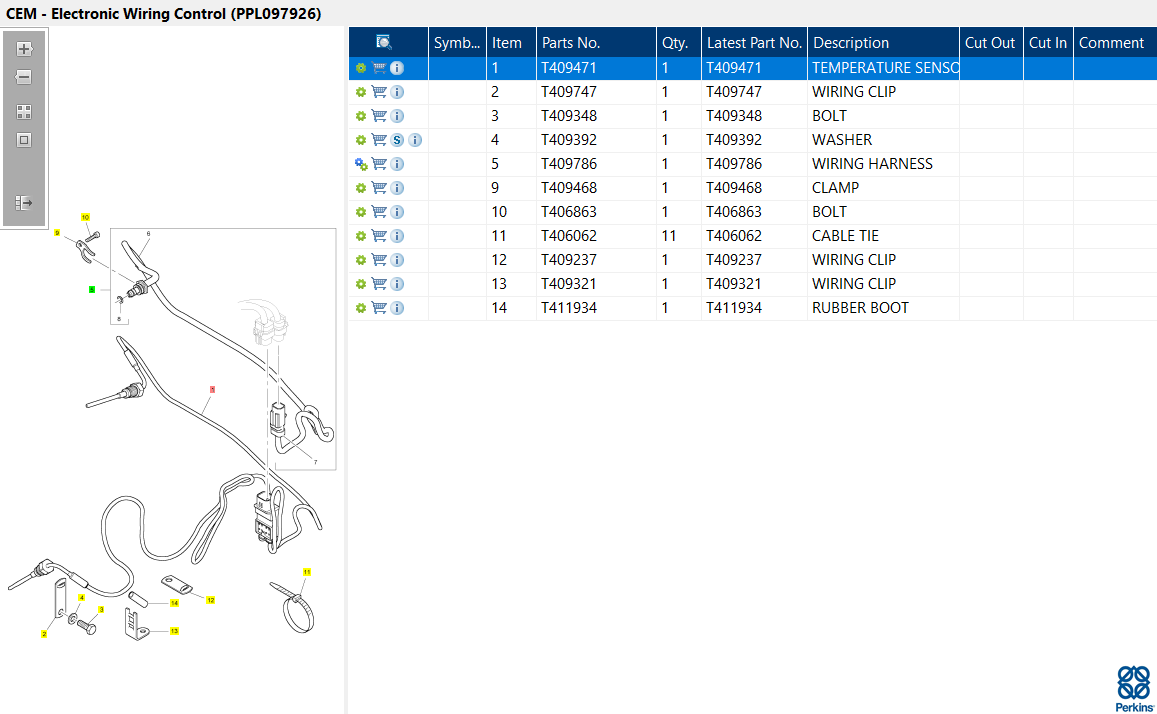Click green callout 5 on the diagram
Image resolution: width=1157 pixels, height=714 pixels.
(x=91, y=290)
